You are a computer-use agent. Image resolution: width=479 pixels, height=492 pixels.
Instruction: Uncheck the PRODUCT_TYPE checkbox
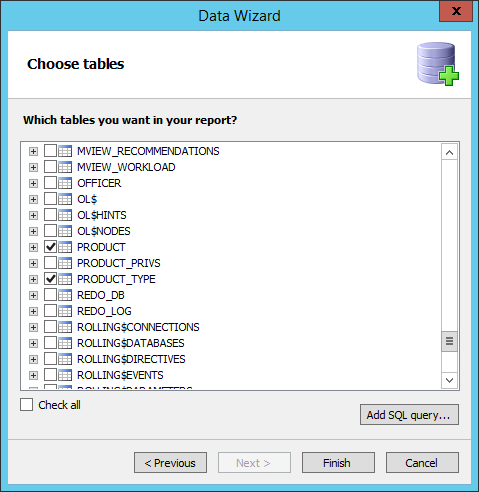coord(51,279)
